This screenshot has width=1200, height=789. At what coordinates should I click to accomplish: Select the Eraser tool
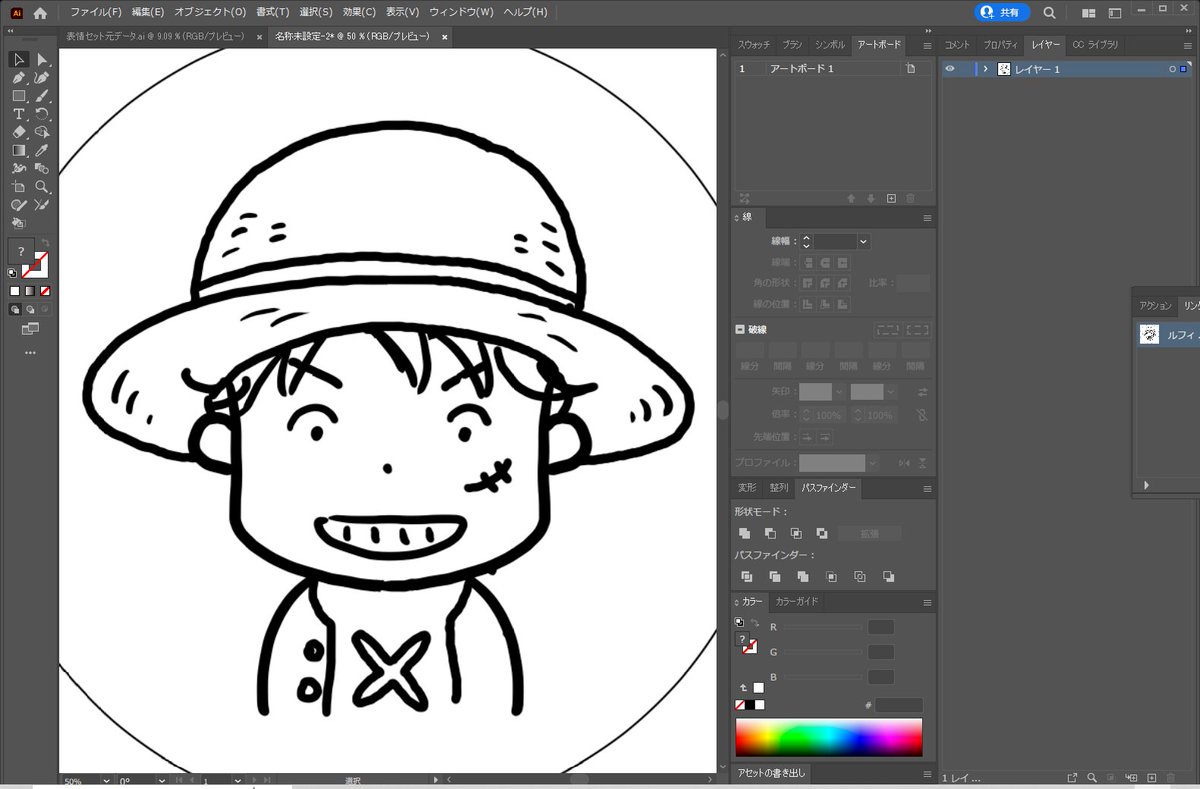click(18, 132)
